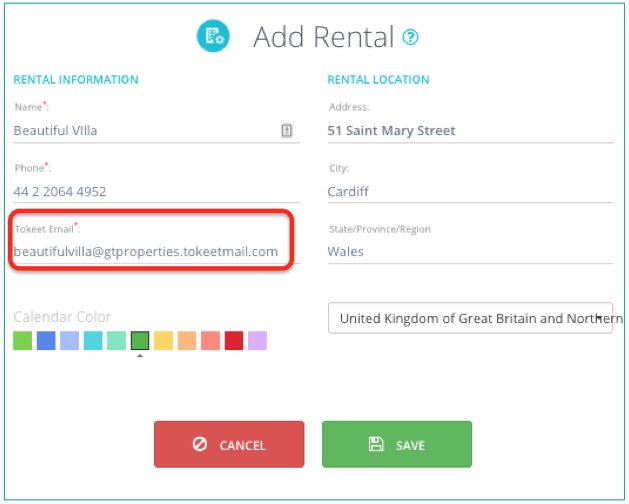The height and width of the screenshot is (504, 629).
Task: Click the teal rental building icon
Action: (x=213, y=36)
